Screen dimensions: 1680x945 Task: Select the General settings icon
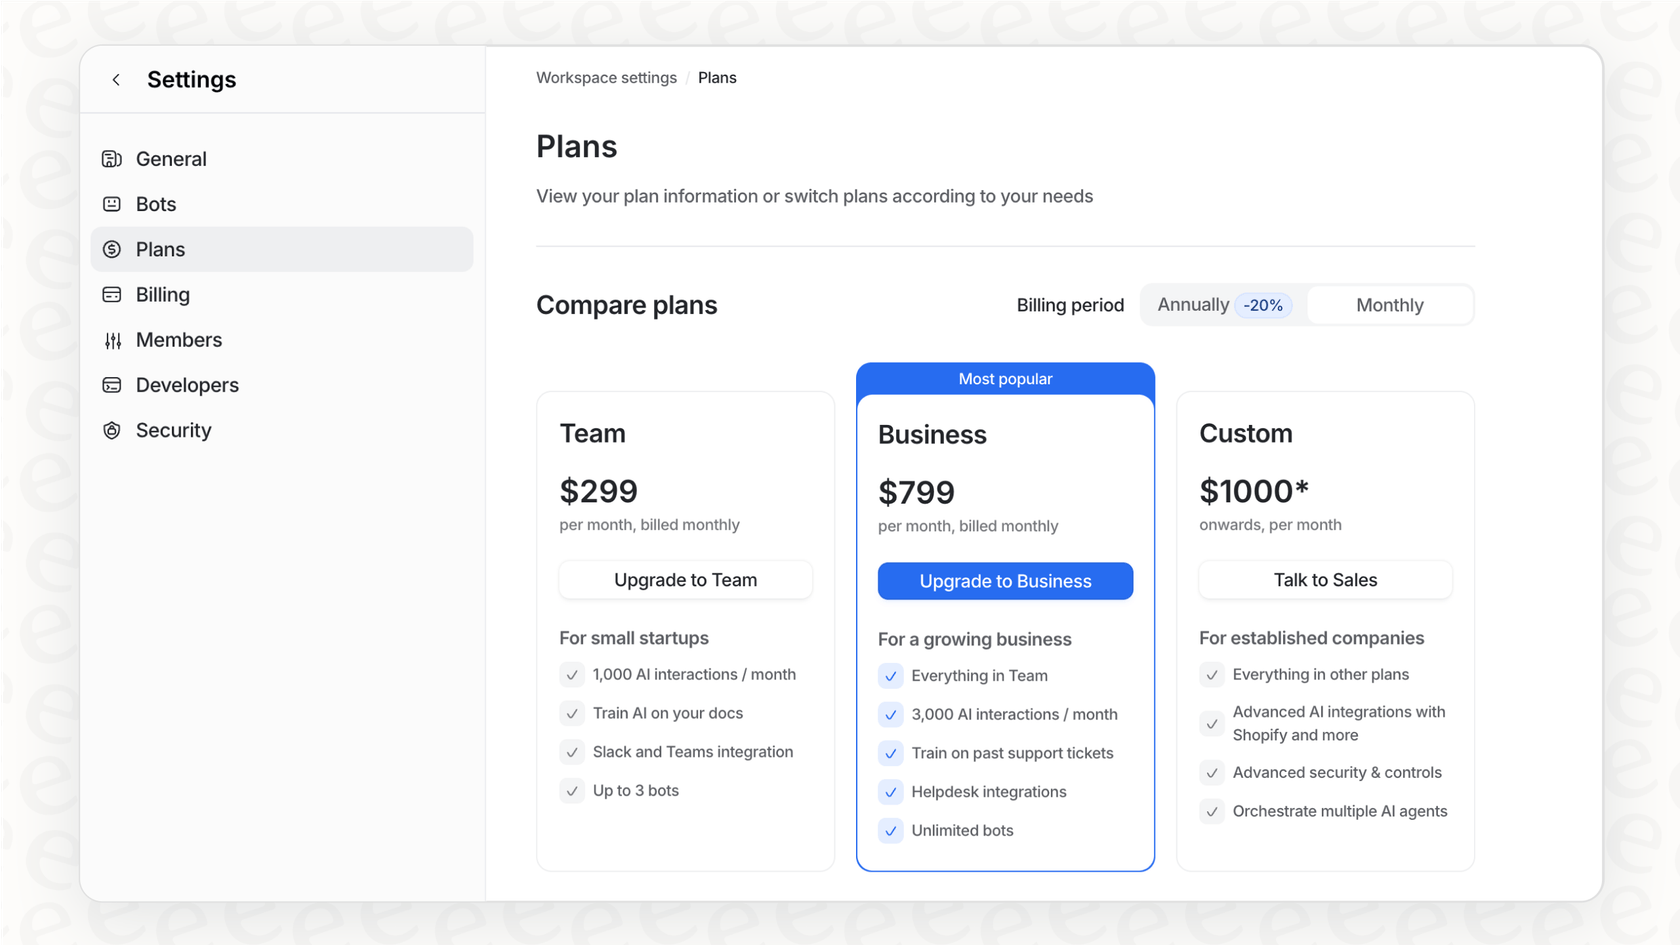pos(112,158)
